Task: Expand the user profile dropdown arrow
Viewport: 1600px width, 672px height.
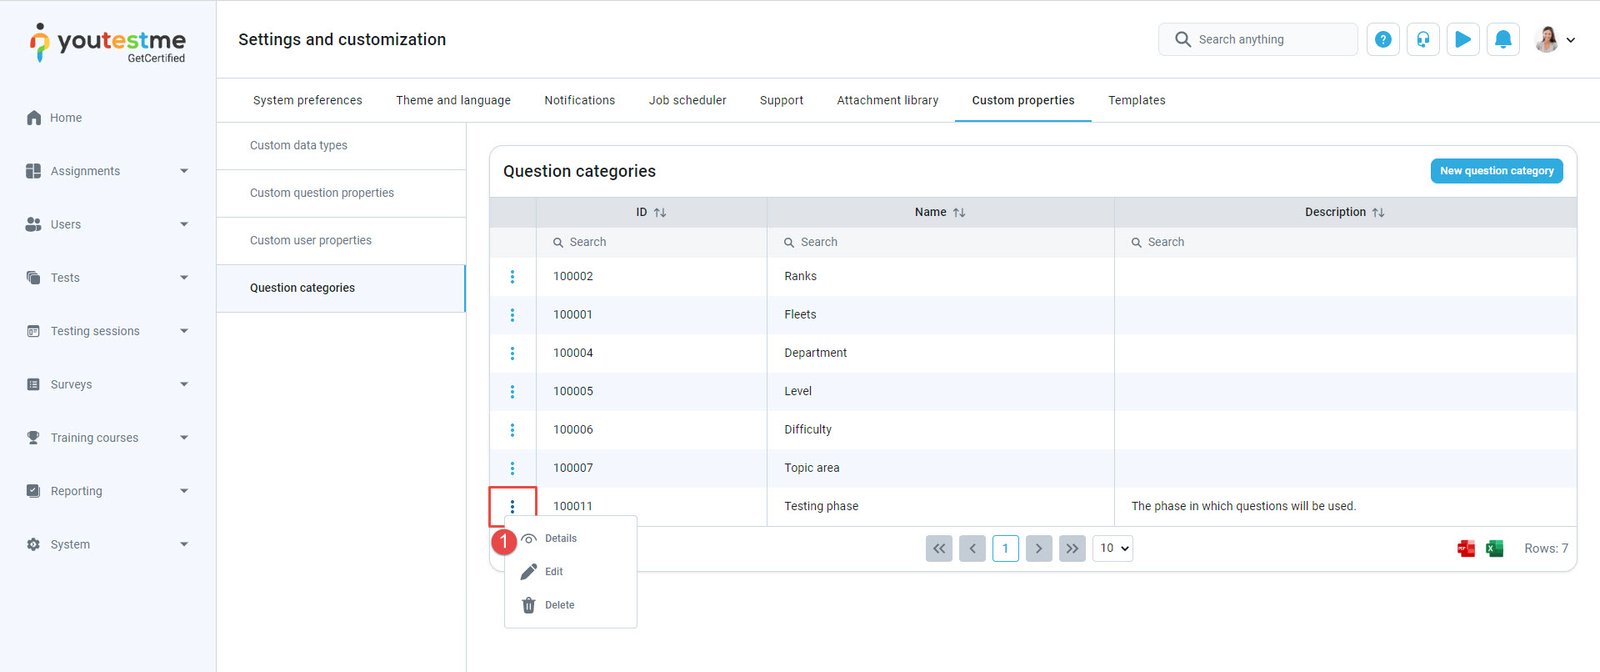Action: (x=1570, y=40)
